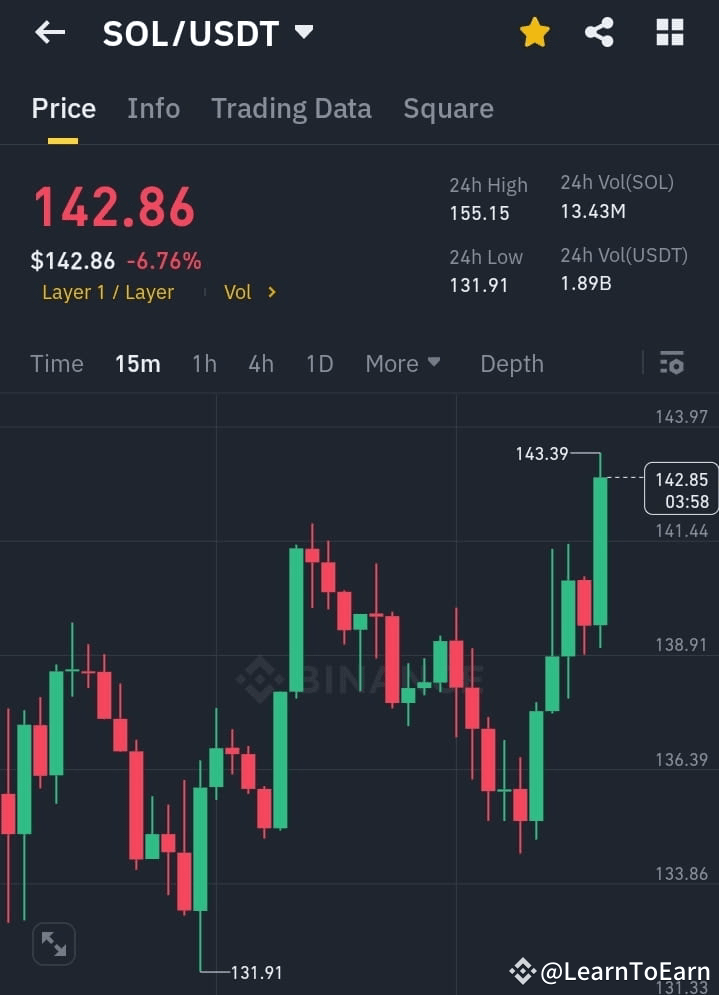The image size is (719, 995).
Task: Tap the LearnToEarn Binance logo icon
Action: tap(522, 969)
